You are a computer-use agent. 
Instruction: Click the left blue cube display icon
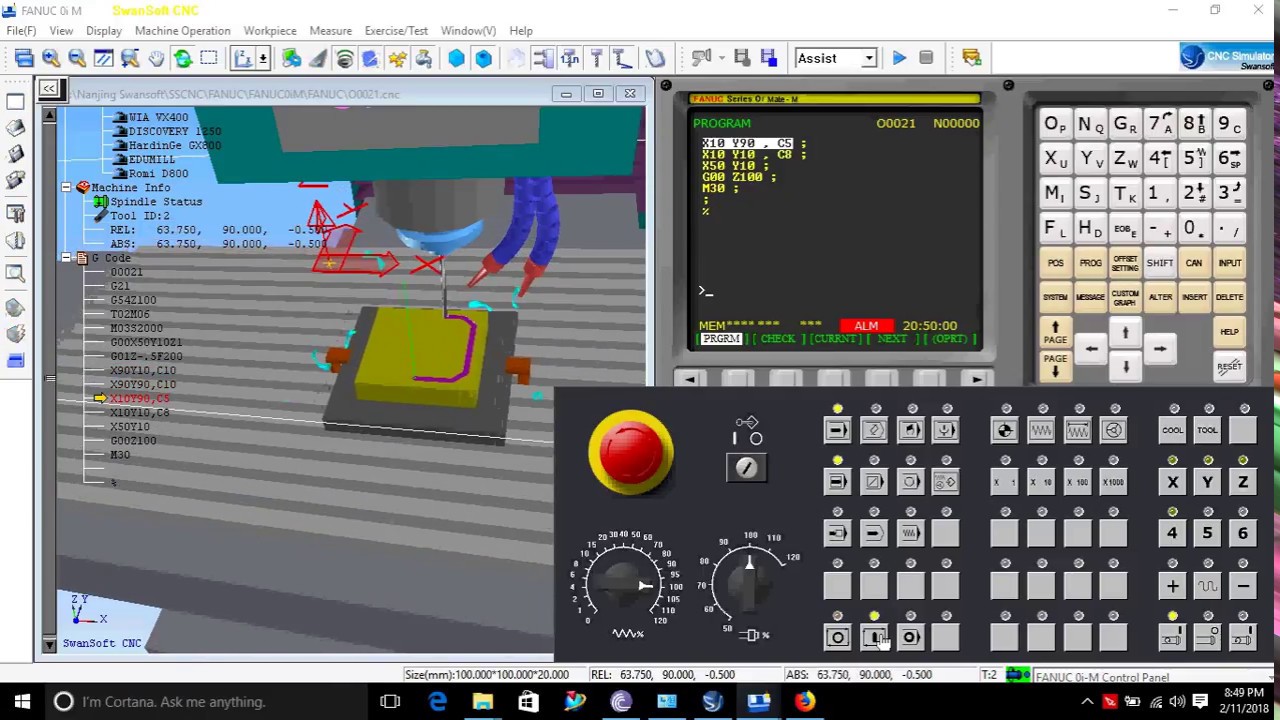456,58
